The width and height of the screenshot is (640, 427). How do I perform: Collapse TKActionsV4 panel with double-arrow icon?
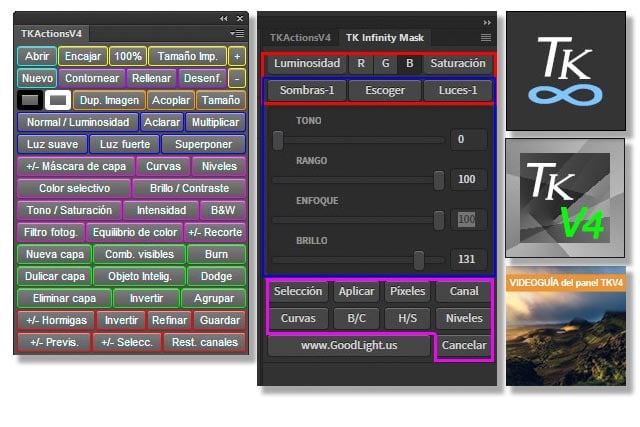[x=224, y=18]
